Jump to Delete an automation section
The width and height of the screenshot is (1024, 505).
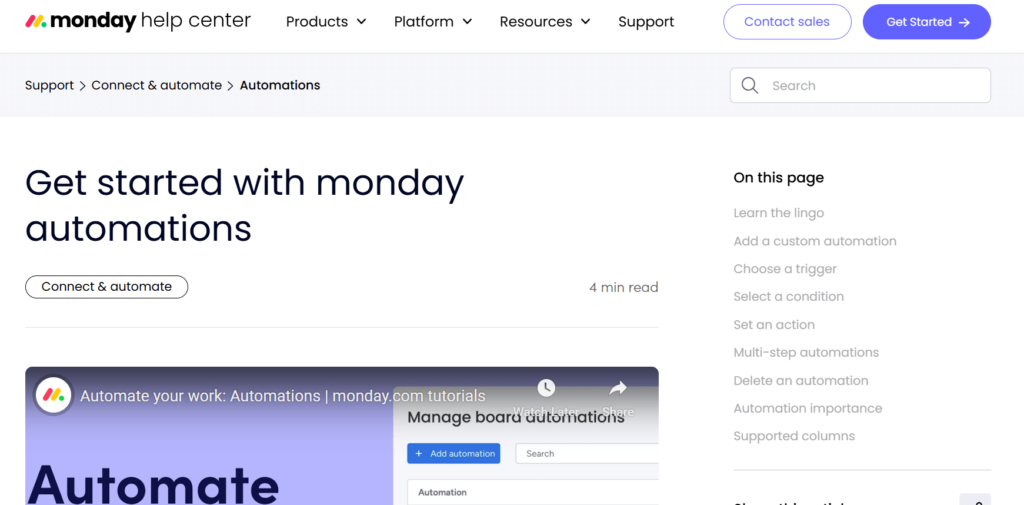(801, 381)
